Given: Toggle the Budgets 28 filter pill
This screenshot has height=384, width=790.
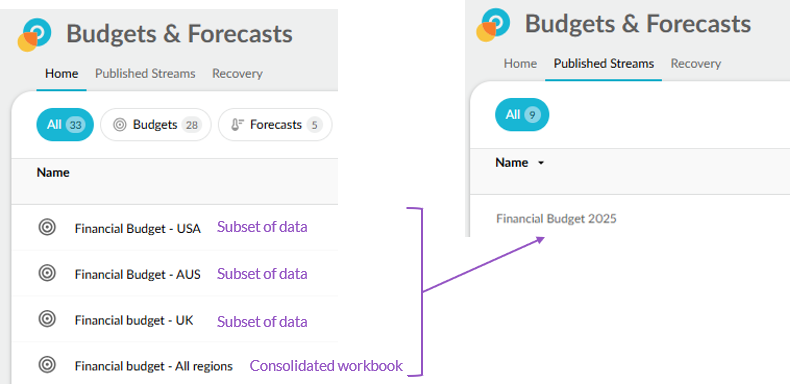Looking at the screenshot, I should pyautogui.click(x=156, y=124).
